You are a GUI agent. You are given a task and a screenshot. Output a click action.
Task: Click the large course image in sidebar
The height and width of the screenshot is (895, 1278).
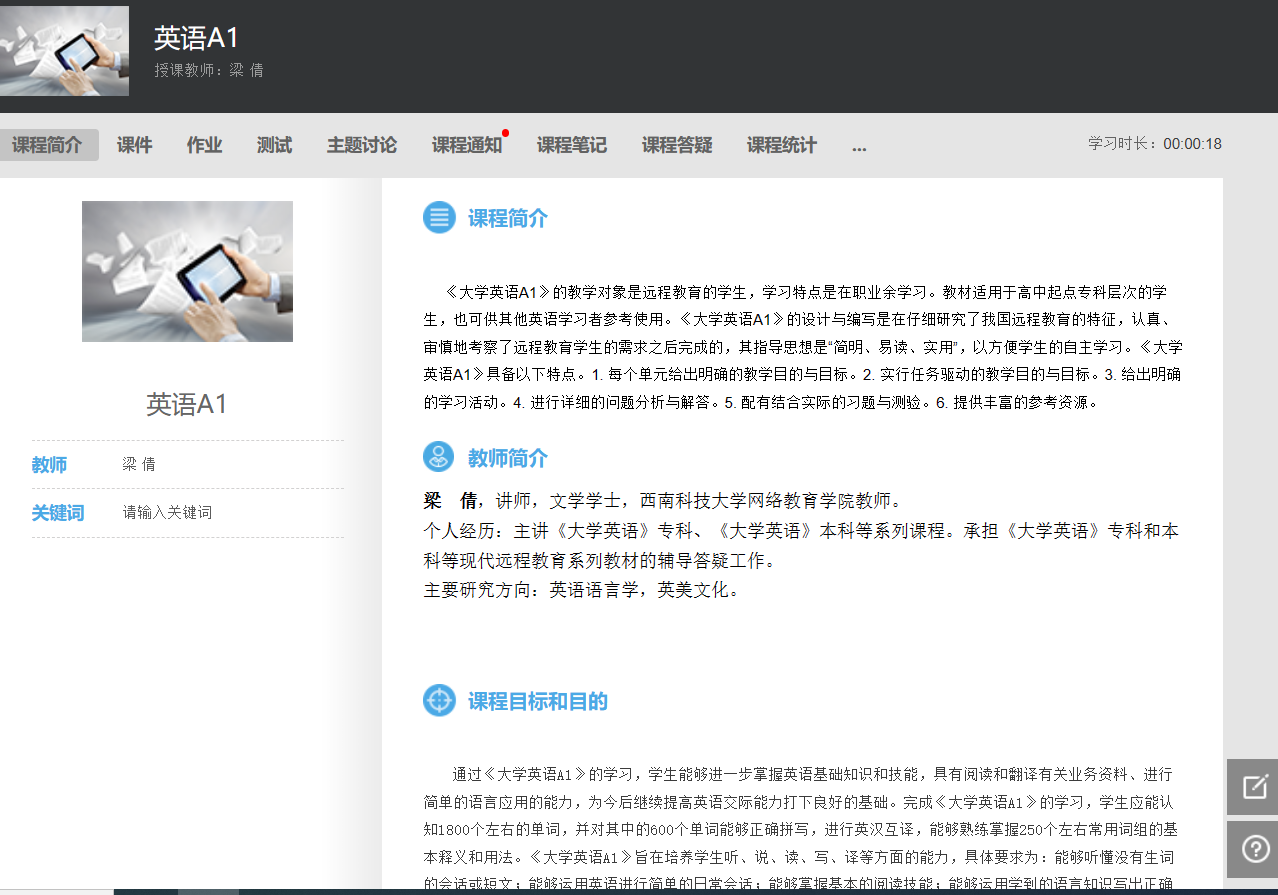coord(187,271)
